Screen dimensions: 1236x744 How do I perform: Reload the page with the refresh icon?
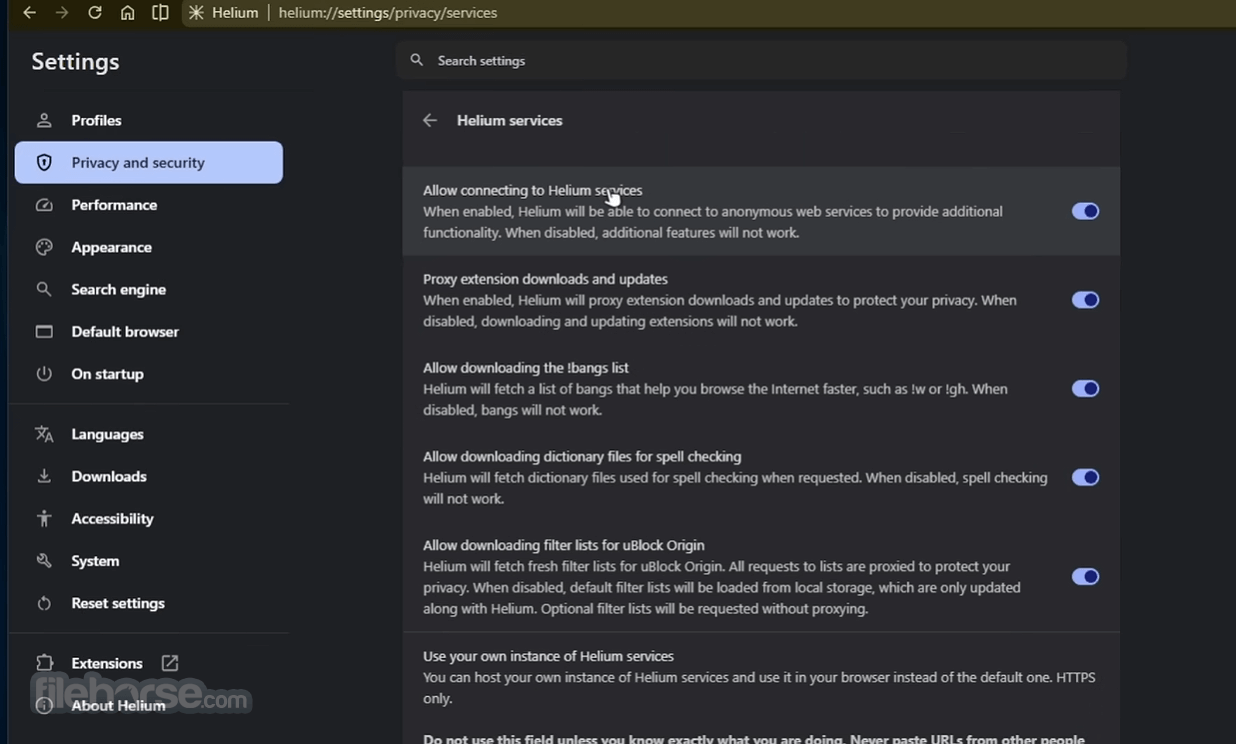coord(95,12)
